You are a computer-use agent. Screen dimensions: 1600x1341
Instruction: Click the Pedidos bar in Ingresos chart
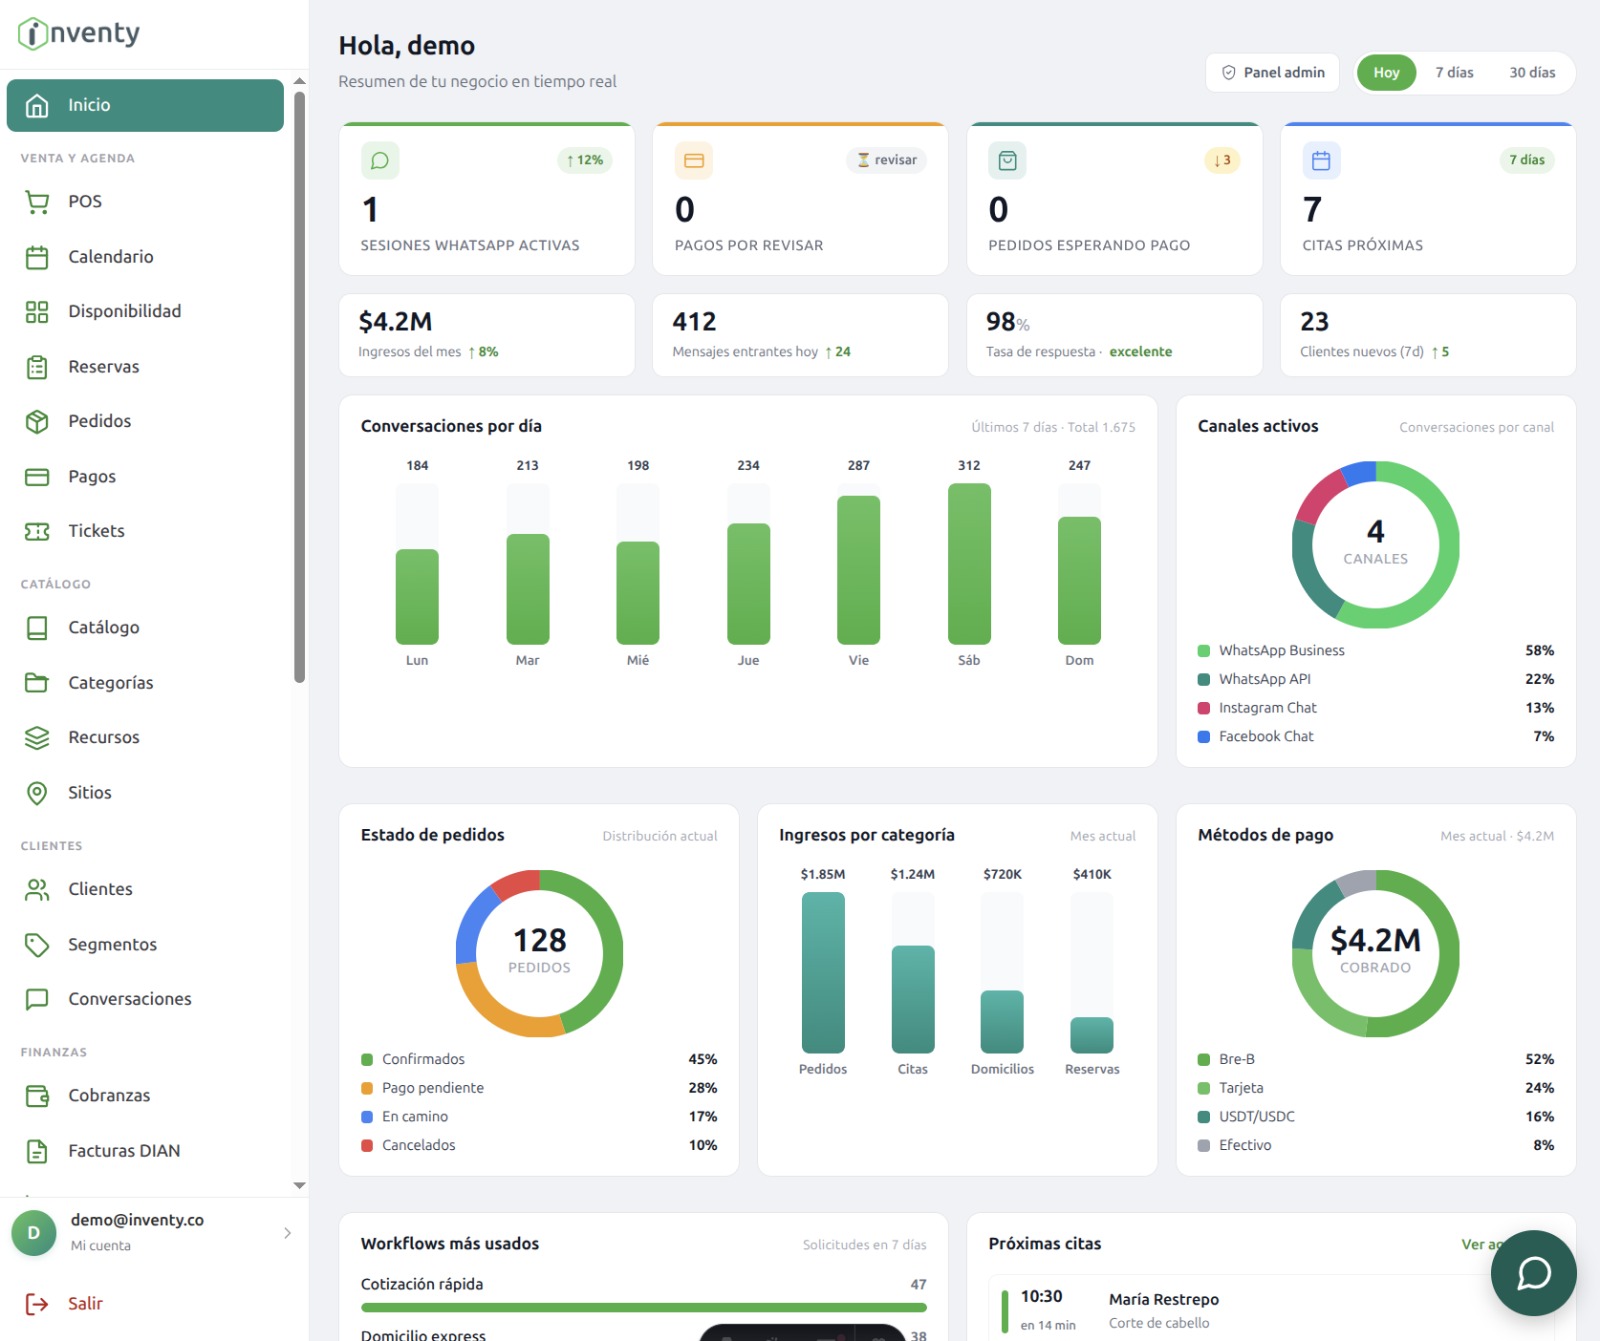point(823,973)
